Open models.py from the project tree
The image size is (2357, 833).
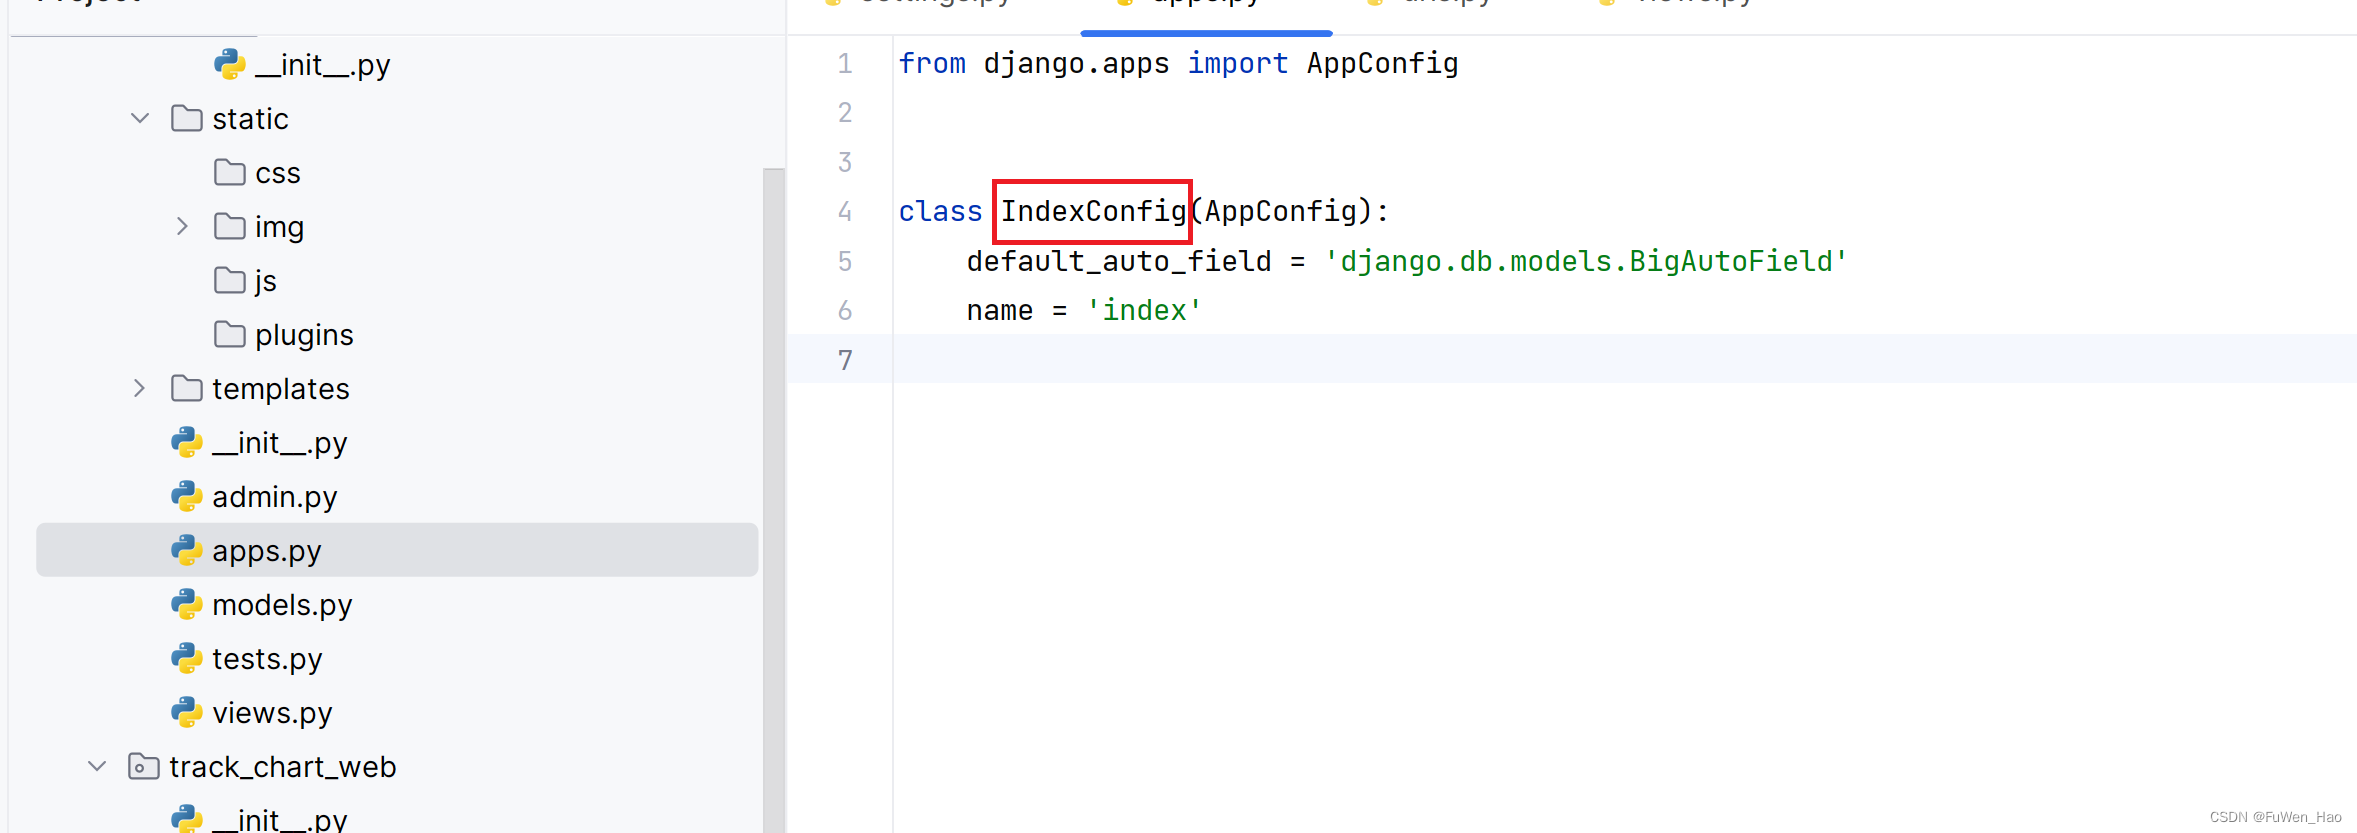282,605
